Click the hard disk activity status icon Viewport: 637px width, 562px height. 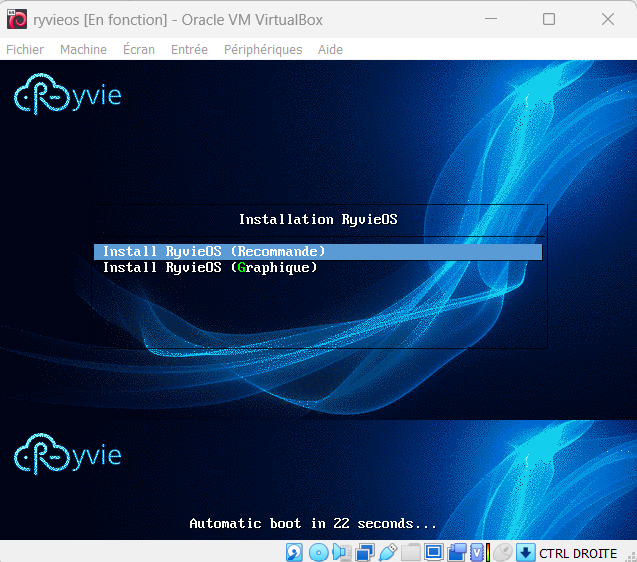pos(294,553)
